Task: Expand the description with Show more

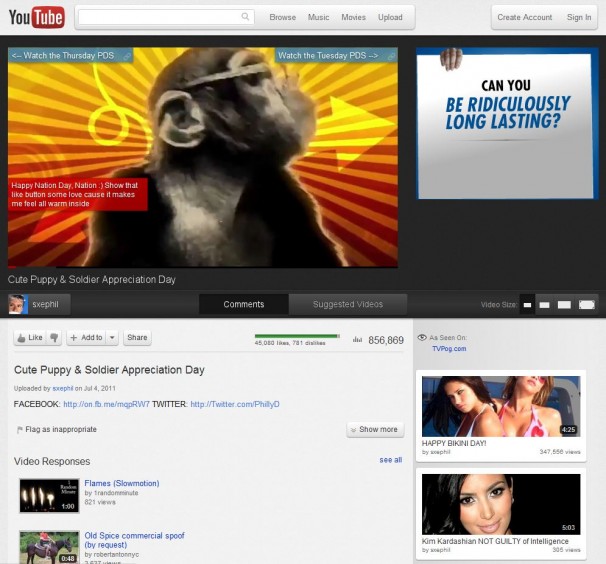Action: click(x=375, y=429)
